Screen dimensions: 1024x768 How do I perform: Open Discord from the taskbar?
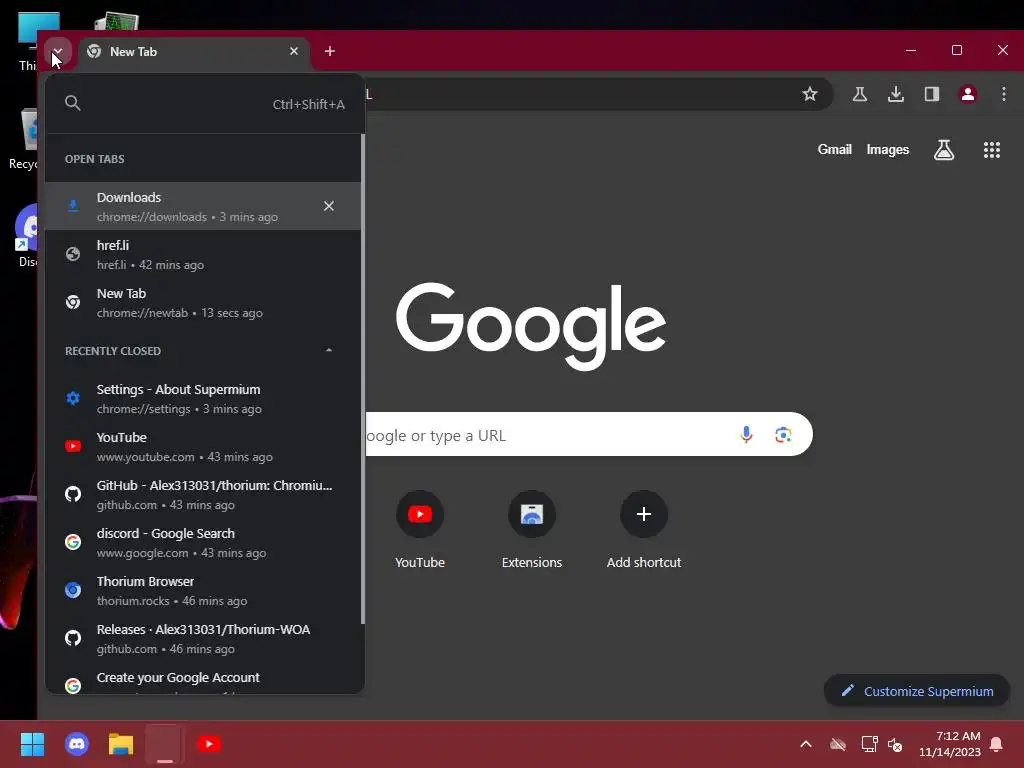[x=77, y=744]
